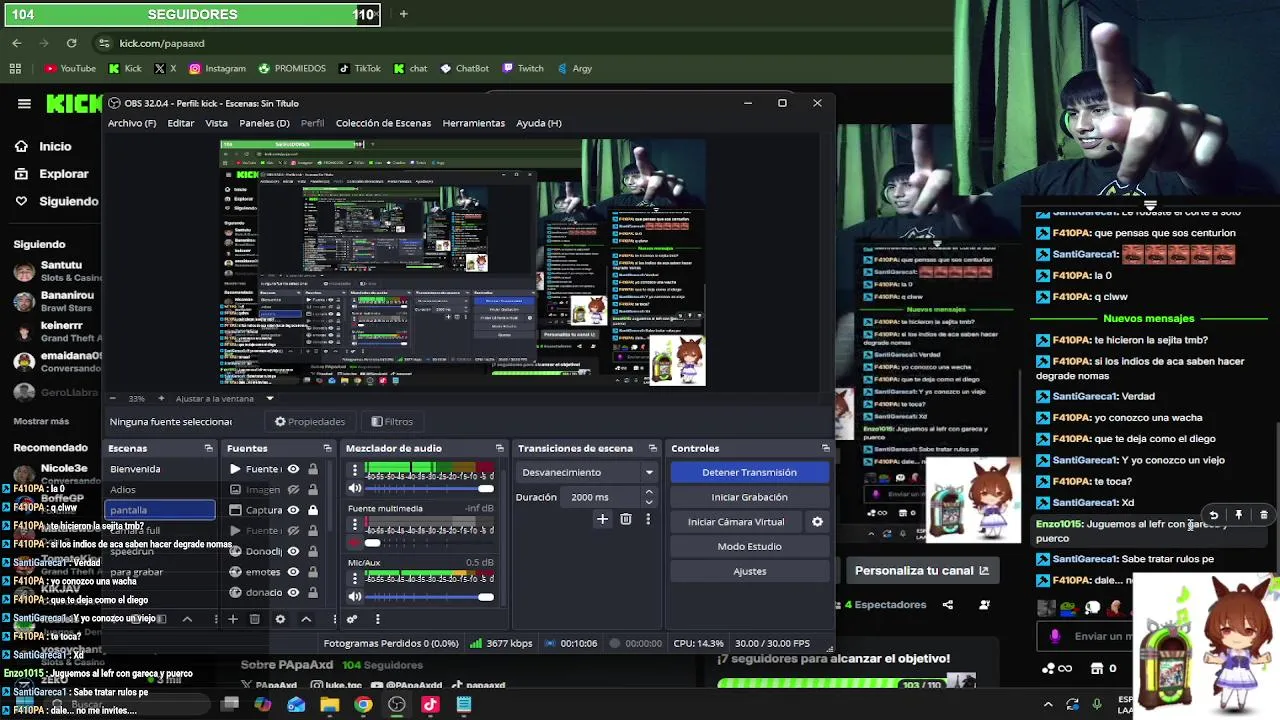Viewport: 1280px width, 720px height.
Task: Open transition properties three-dot menu
Action: (648, 519)
